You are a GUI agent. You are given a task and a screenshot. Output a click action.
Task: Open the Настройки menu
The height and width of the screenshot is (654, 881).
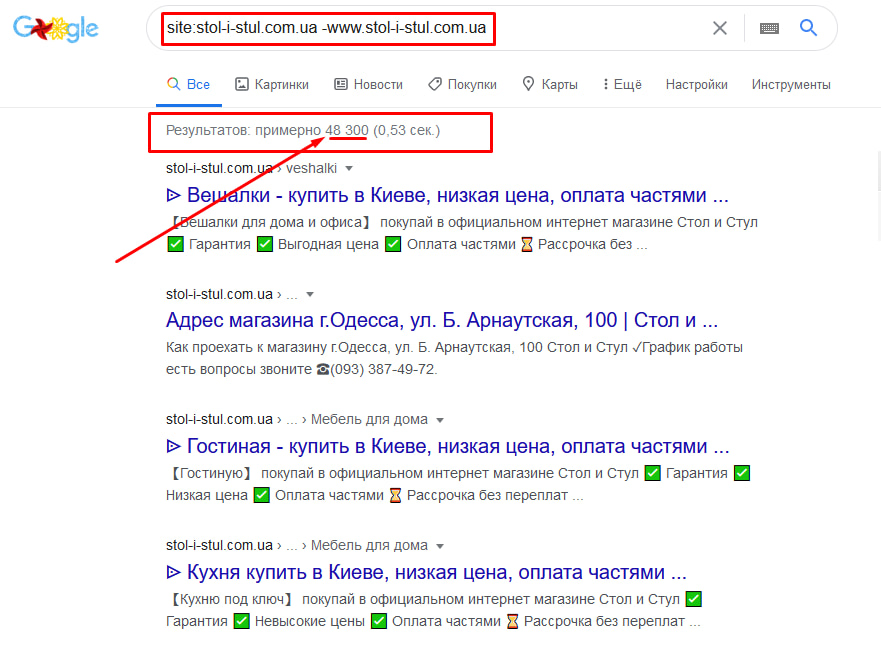(696, 84)
